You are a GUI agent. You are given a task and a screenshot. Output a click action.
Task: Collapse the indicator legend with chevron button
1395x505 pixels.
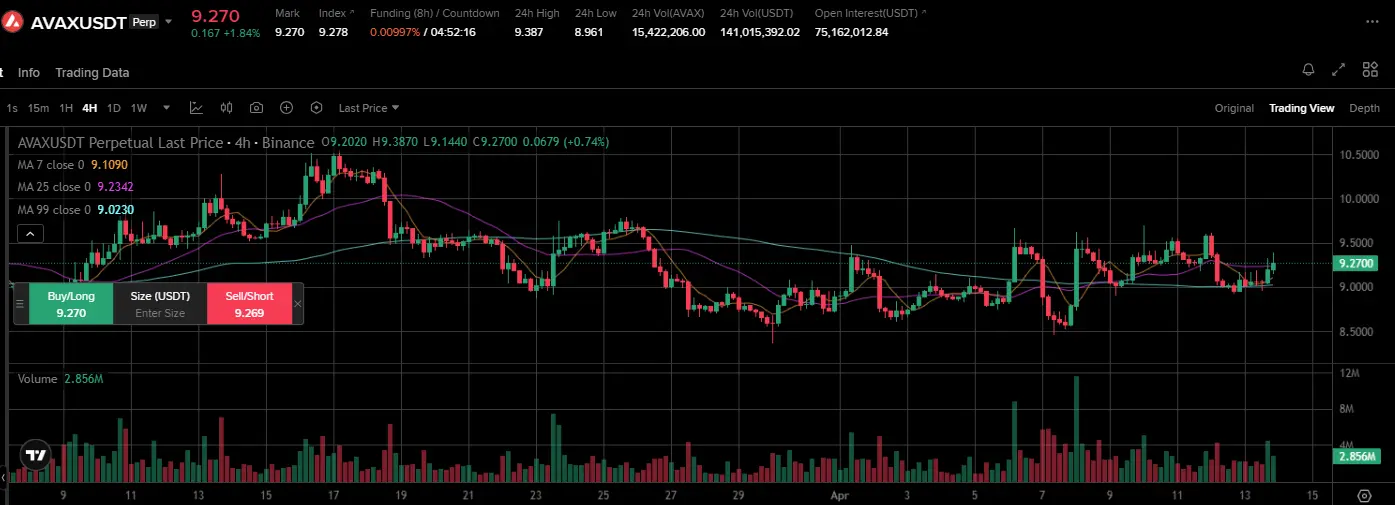[x=30, y=234]
